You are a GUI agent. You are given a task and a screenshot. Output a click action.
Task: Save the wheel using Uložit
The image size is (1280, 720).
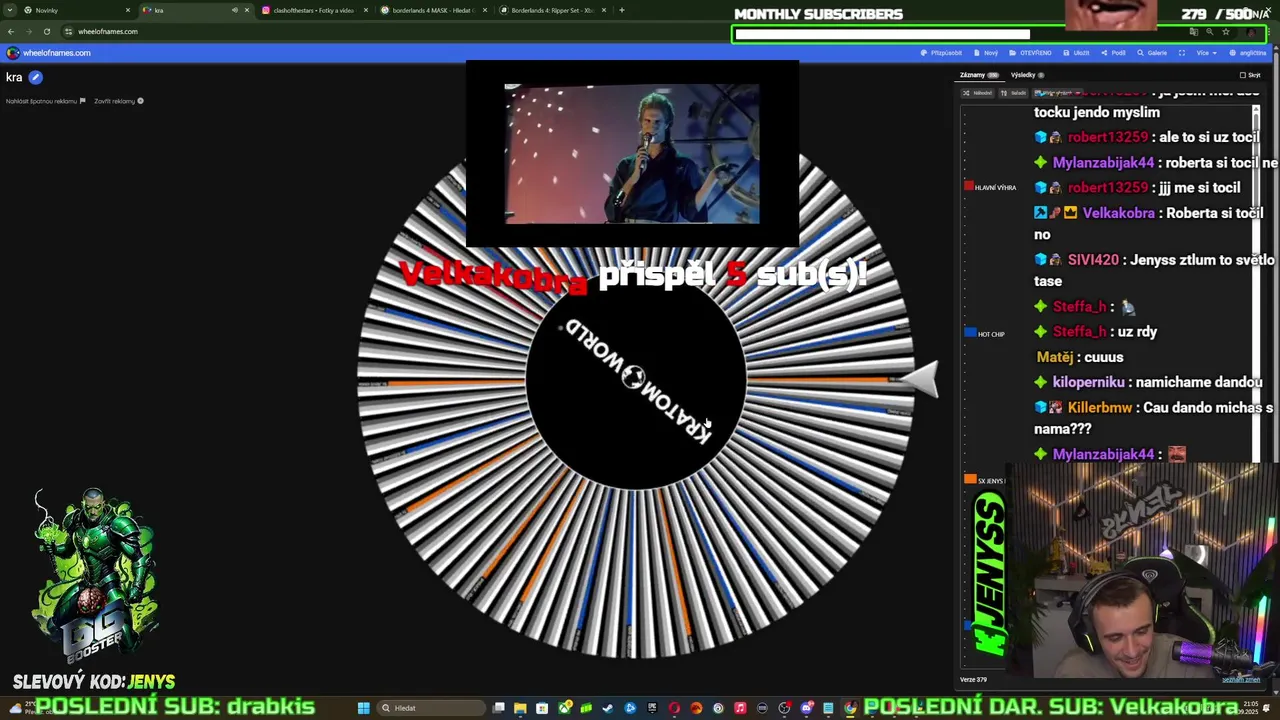1076,53
